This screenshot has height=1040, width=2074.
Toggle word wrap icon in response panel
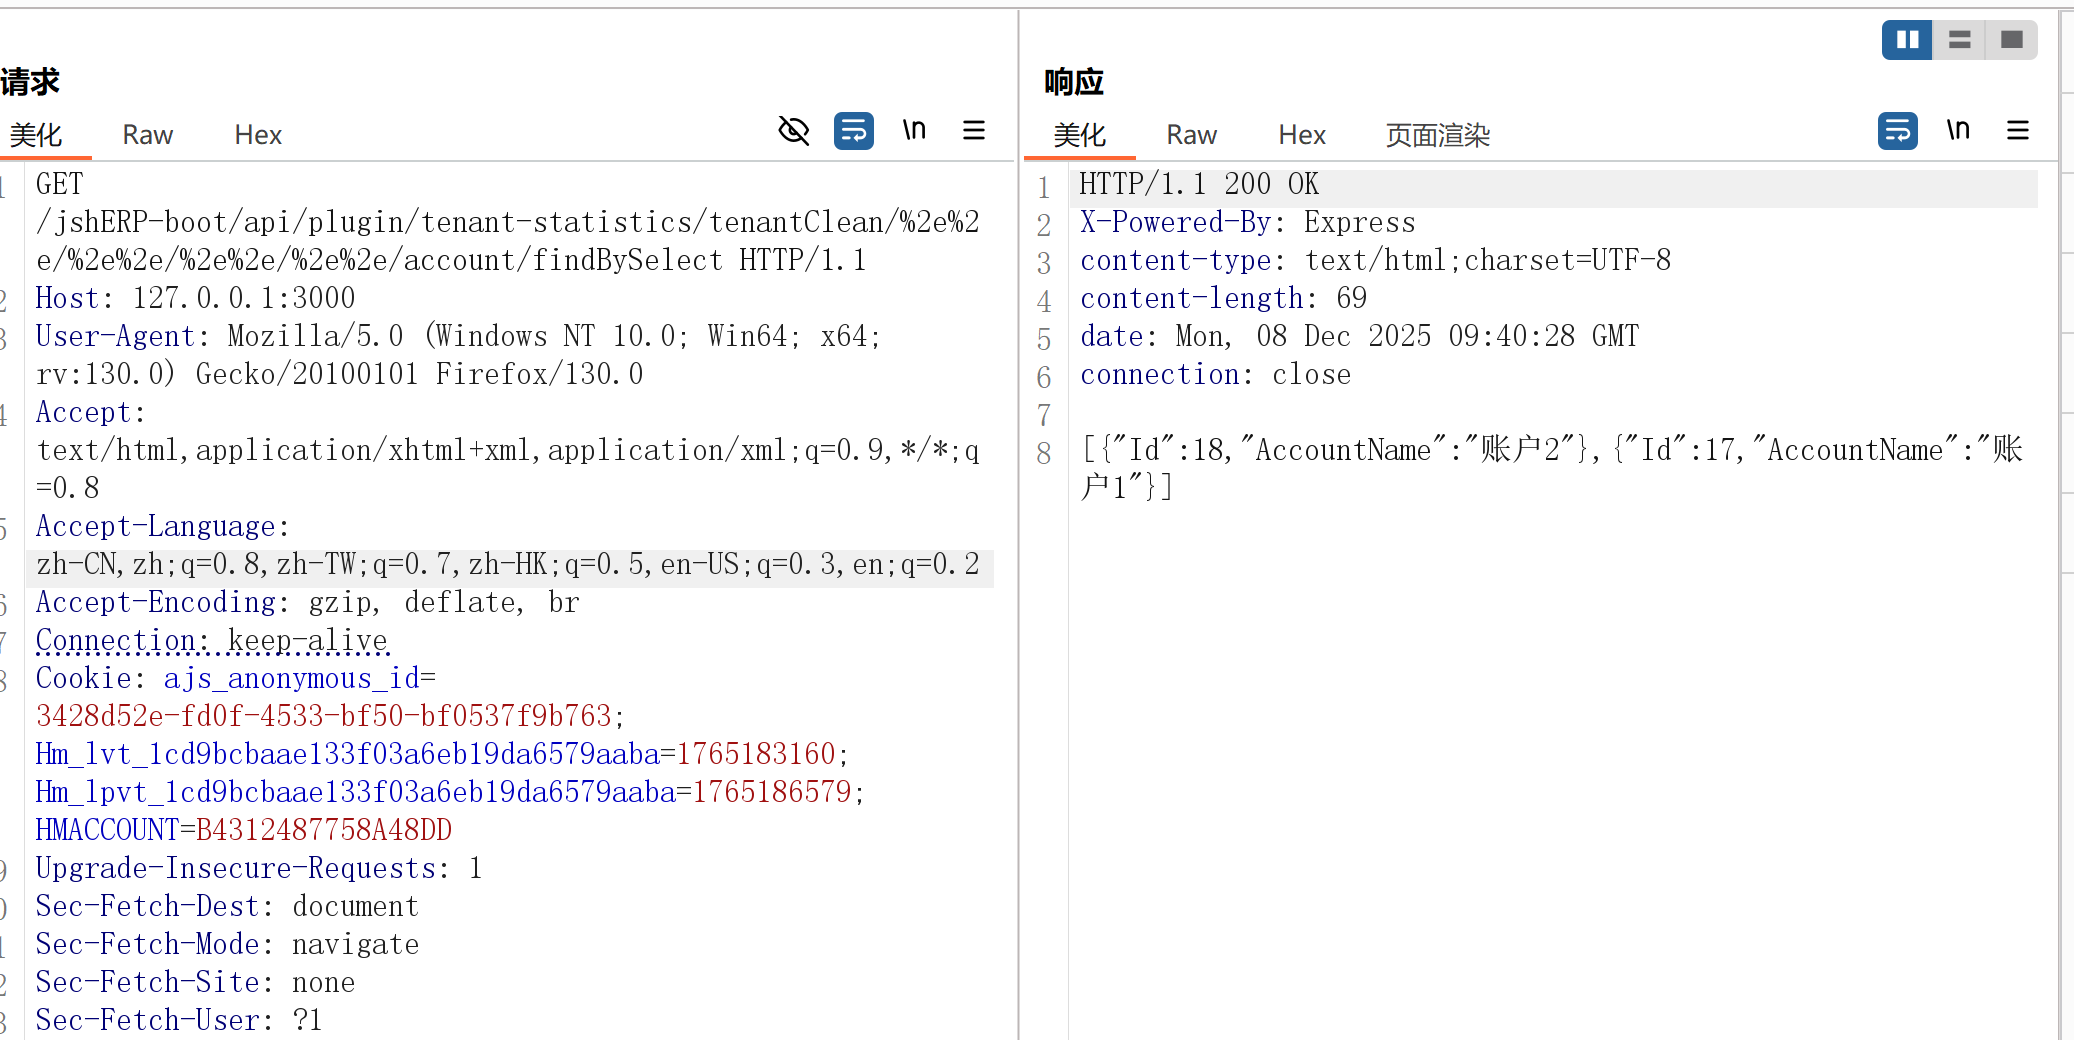point(1897,131)
